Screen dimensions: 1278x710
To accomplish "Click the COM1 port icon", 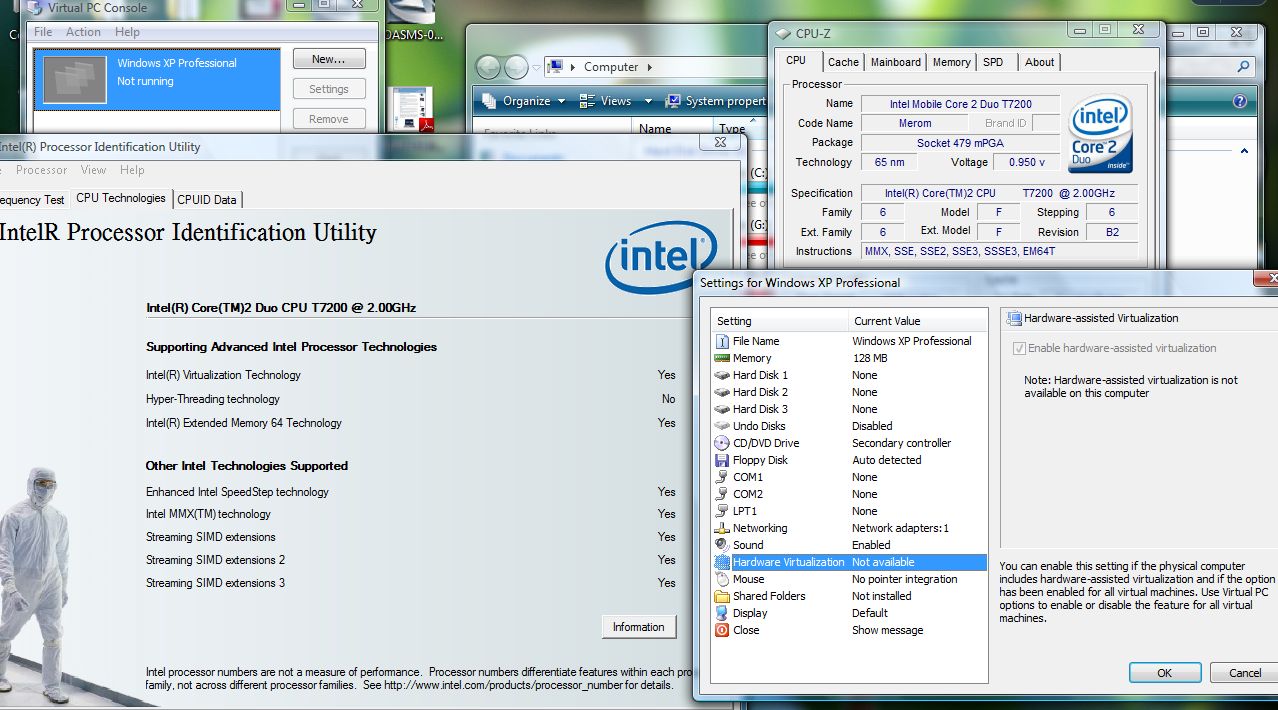I will [722, 477].
